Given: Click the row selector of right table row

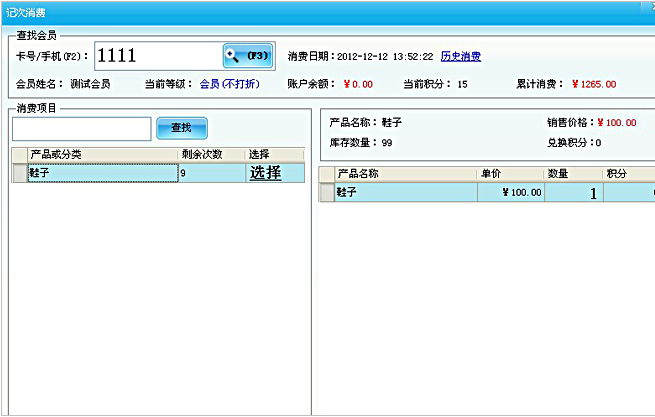Looking at the screenshot, I should tap(327, 192).
